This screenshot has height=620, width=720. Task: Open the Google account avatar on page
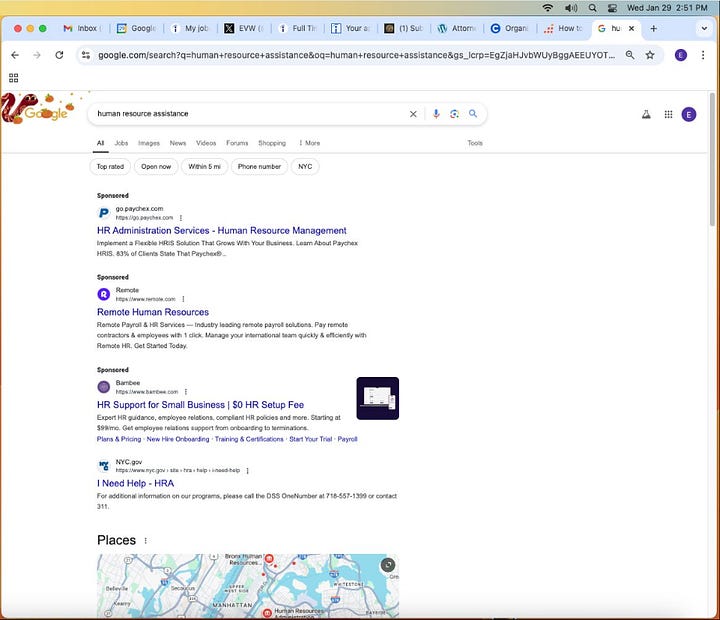[x=689, y=114]
